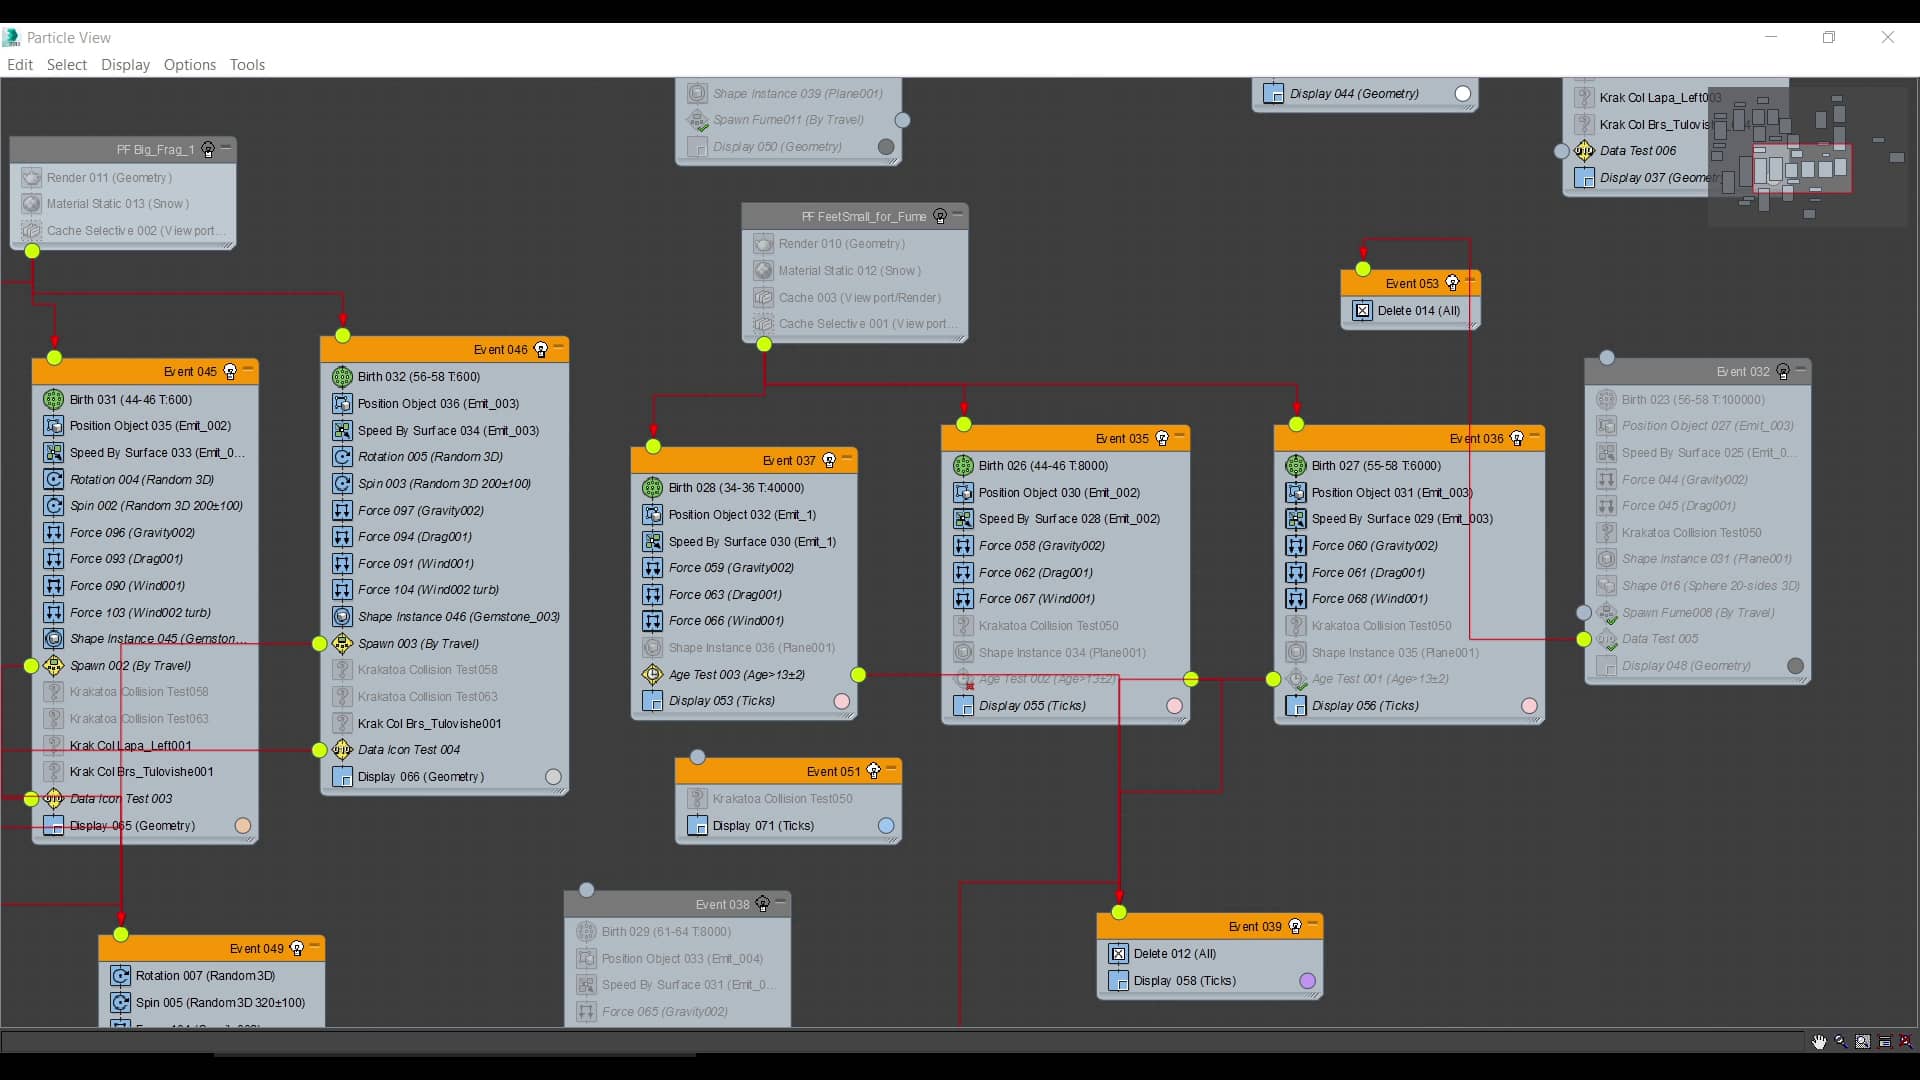Collapse the PF FeetSmall_for_Fume event
The image size is (1920, 1080).
click(x=957, y=216)
